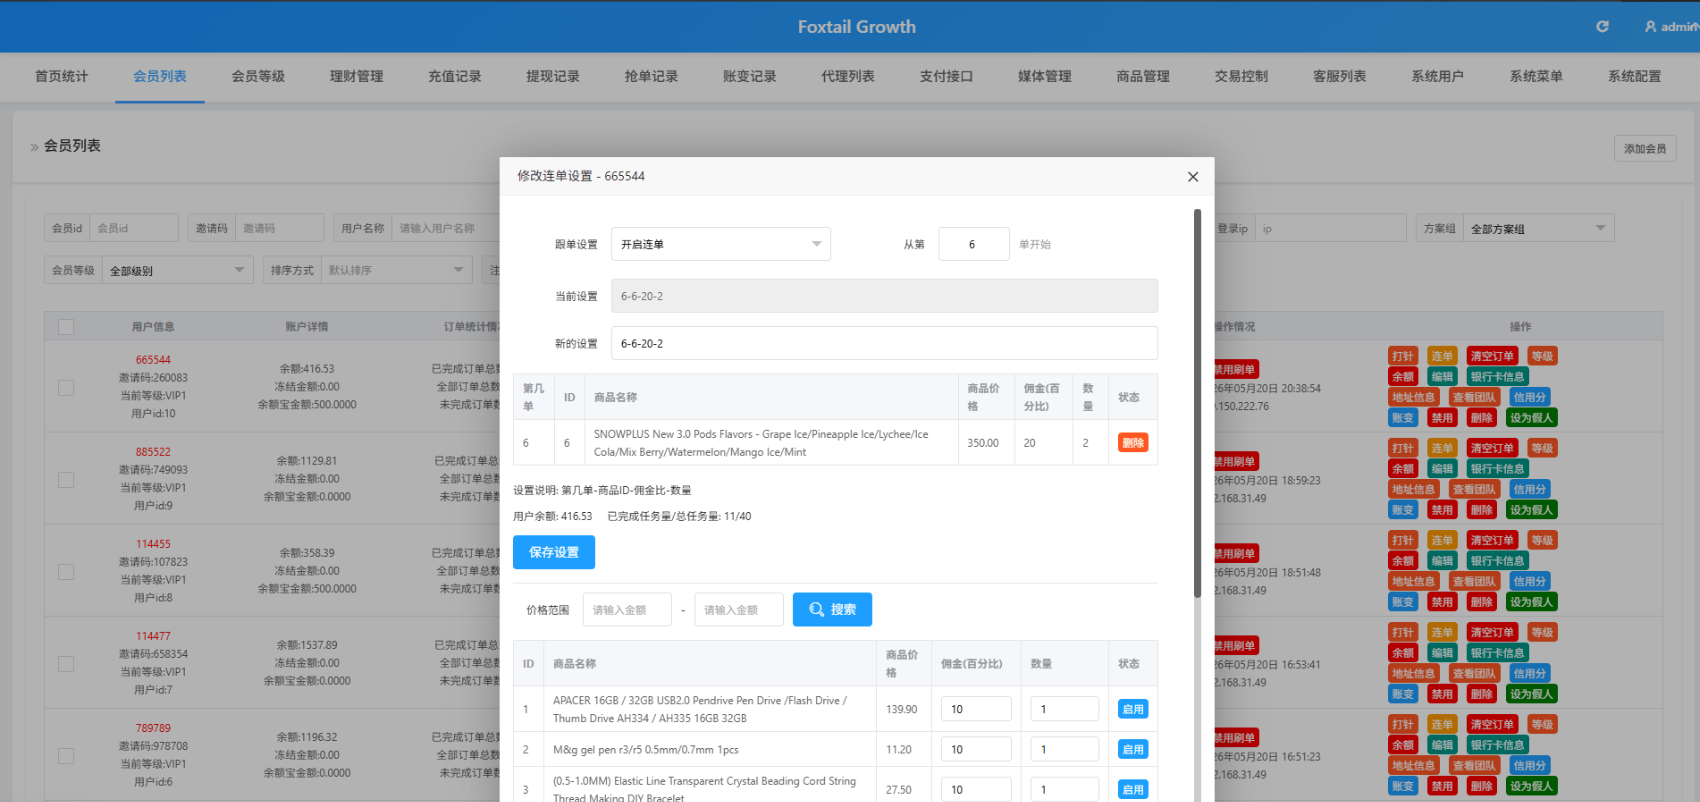Click 清空订单 button in member 665544 row
1700x802 pixels.
(1492, 356)
